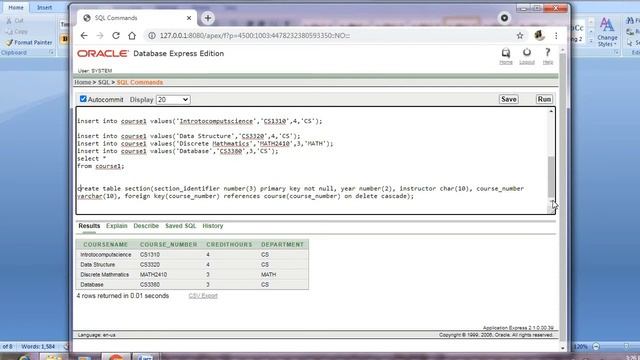Click the COURSE_NUMBER column header
This screenshot has width=640, height=360.
(x=169, y=244)
